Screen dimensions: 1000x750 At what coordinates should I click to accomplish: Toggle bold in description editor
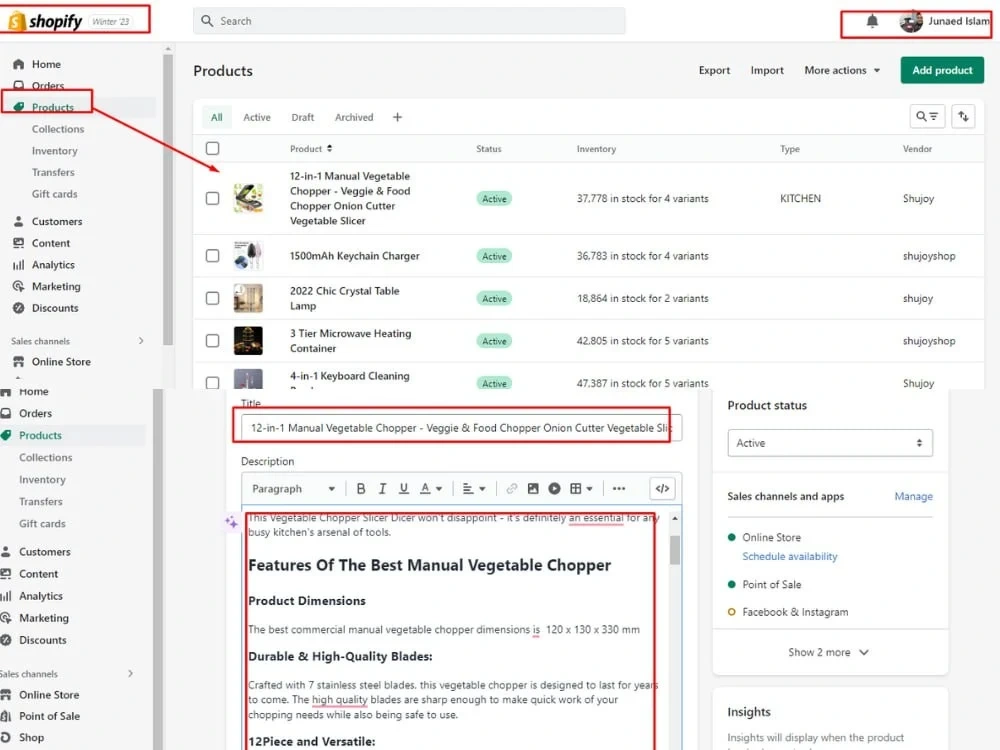click(361, 489)
